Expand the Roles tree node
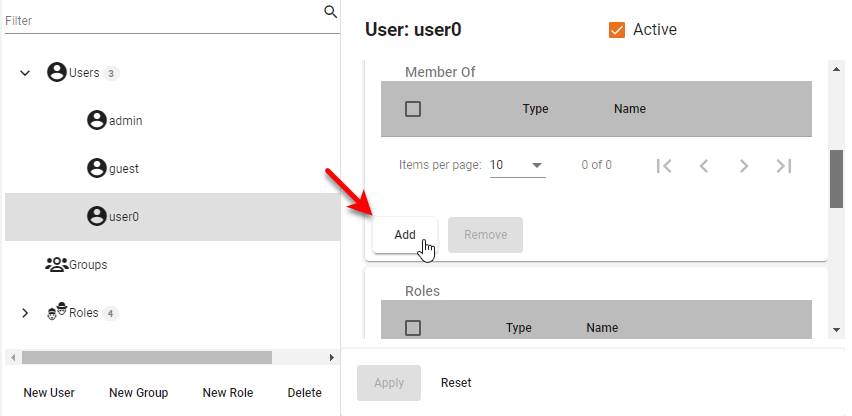Screen dimensions: 852x416 tap(25, 313)
